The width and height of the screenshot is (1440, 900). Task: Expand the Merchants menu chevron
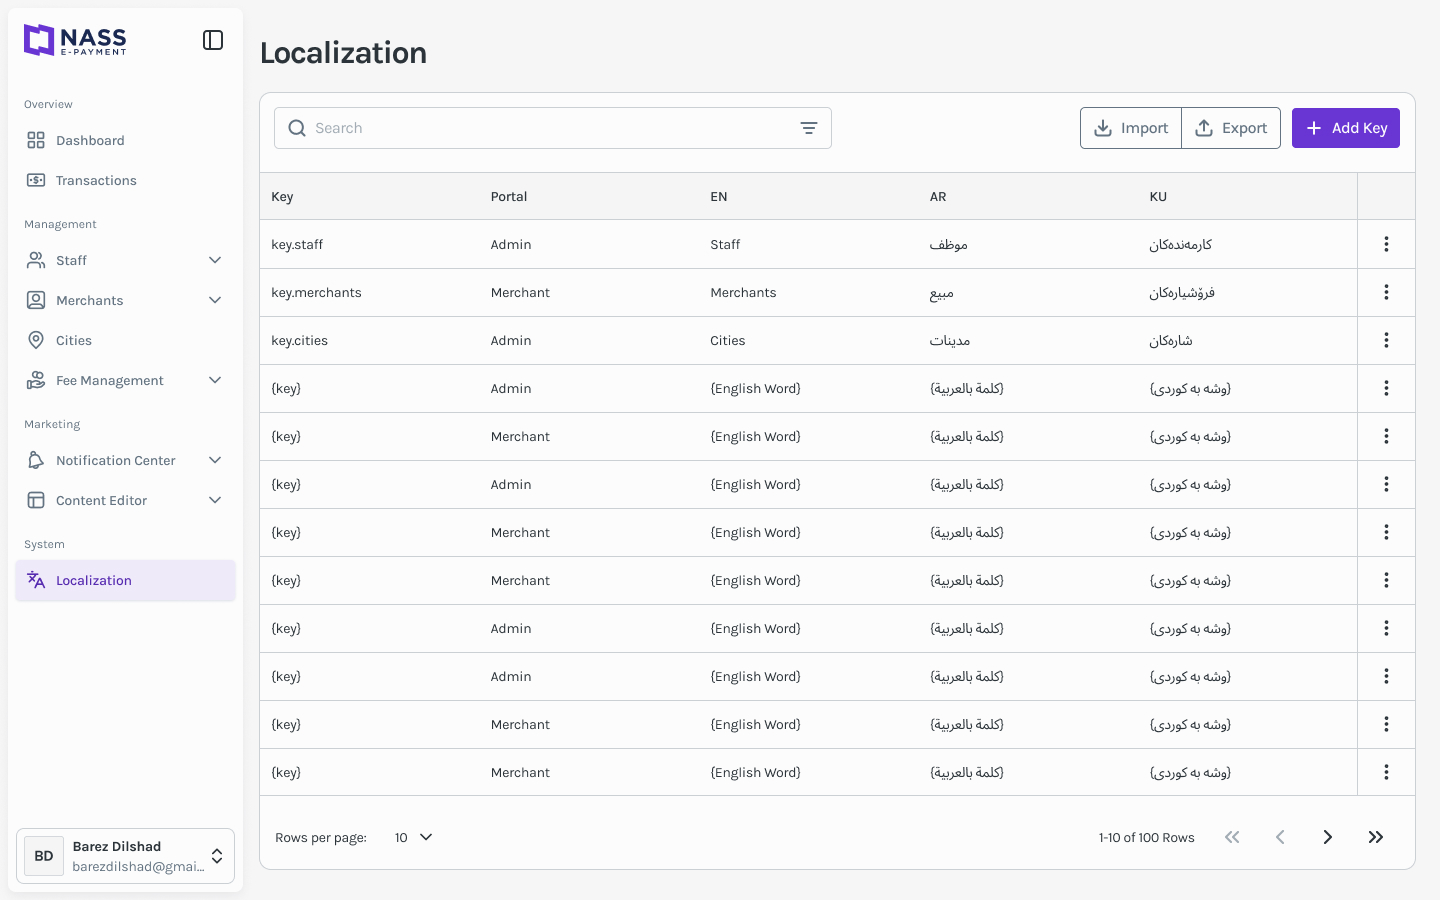pyautogui.click(x=215, y=300)
